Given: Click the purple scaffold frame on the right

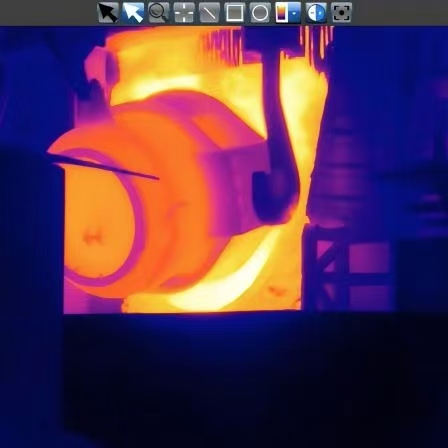Looking at the screenshot, I should click(x=347, y=267).
